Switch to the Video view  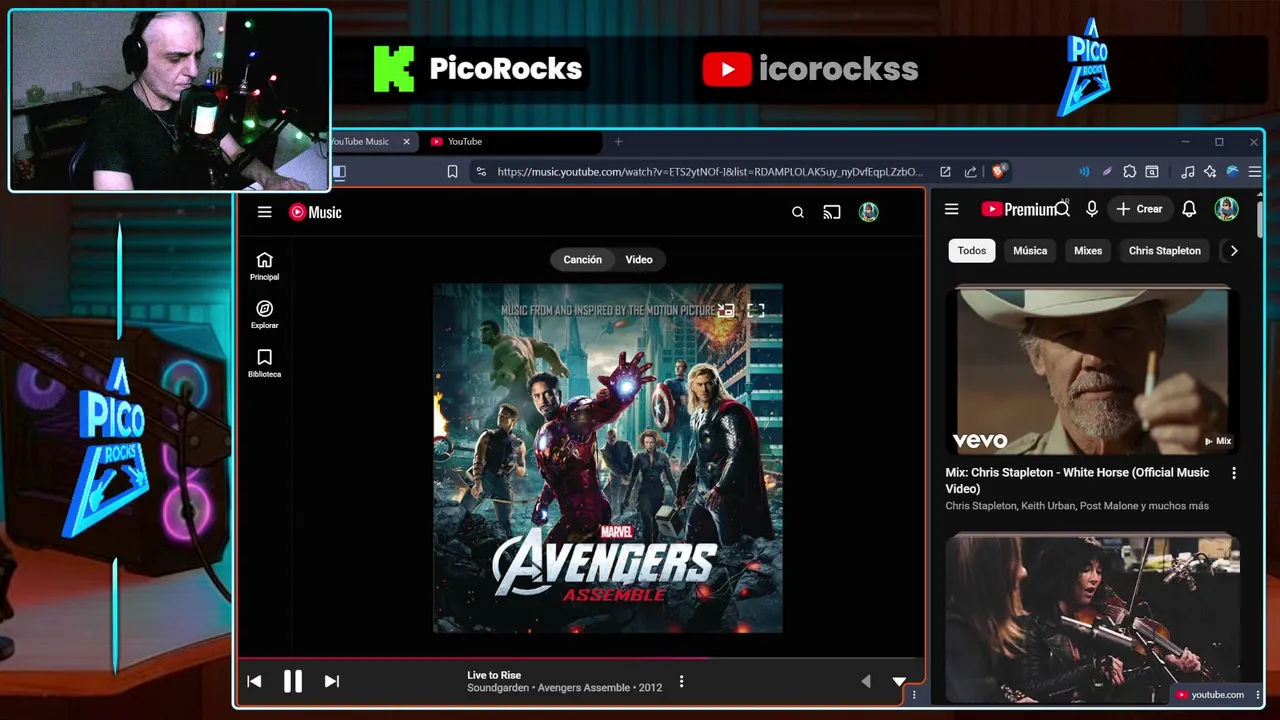pyautogui.click(x=639, y=260)
